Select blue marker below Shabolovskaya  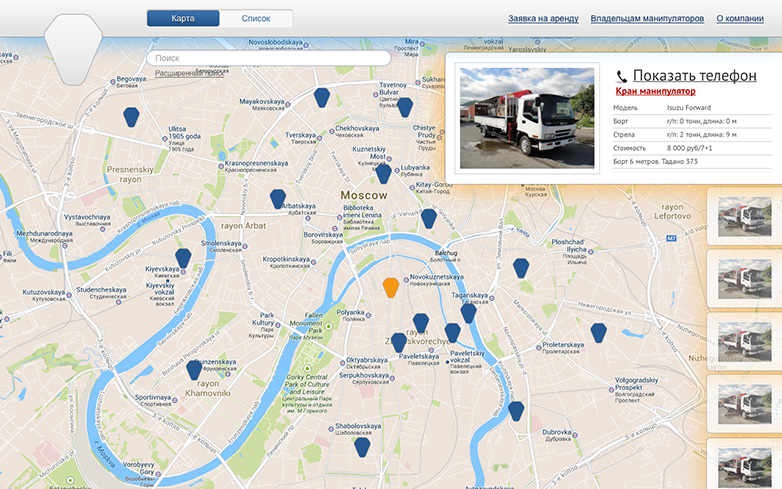(x=362, y=447)
